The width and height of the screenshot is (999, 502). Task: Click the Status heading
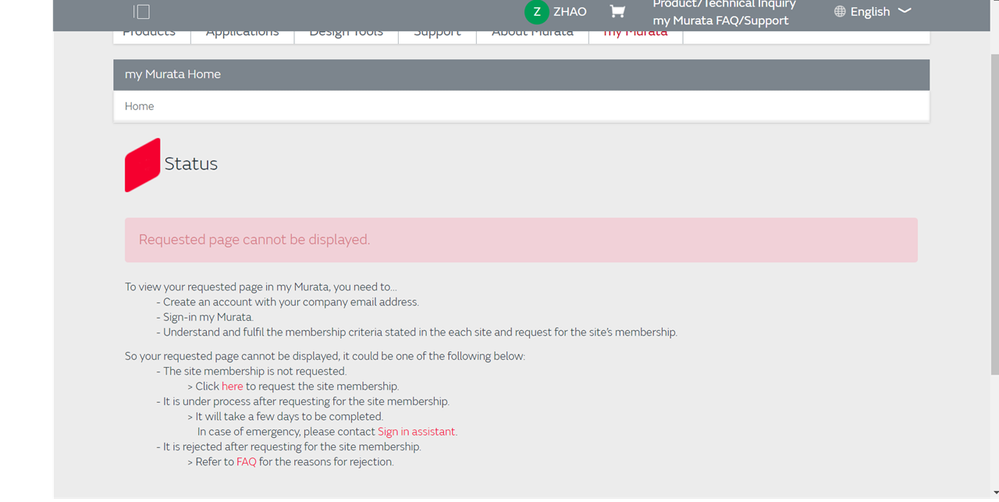(190, 164)
